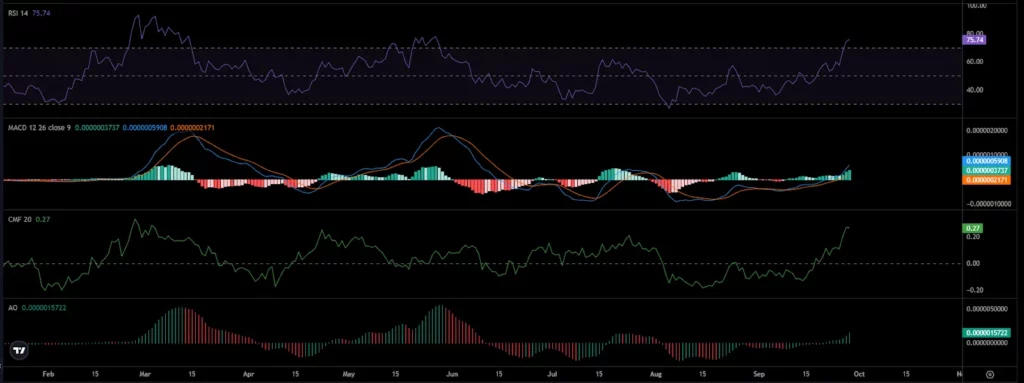1024x383 pixels.
Task: Click the purple 75.74 price scale tag
Action: coord(975,40)
